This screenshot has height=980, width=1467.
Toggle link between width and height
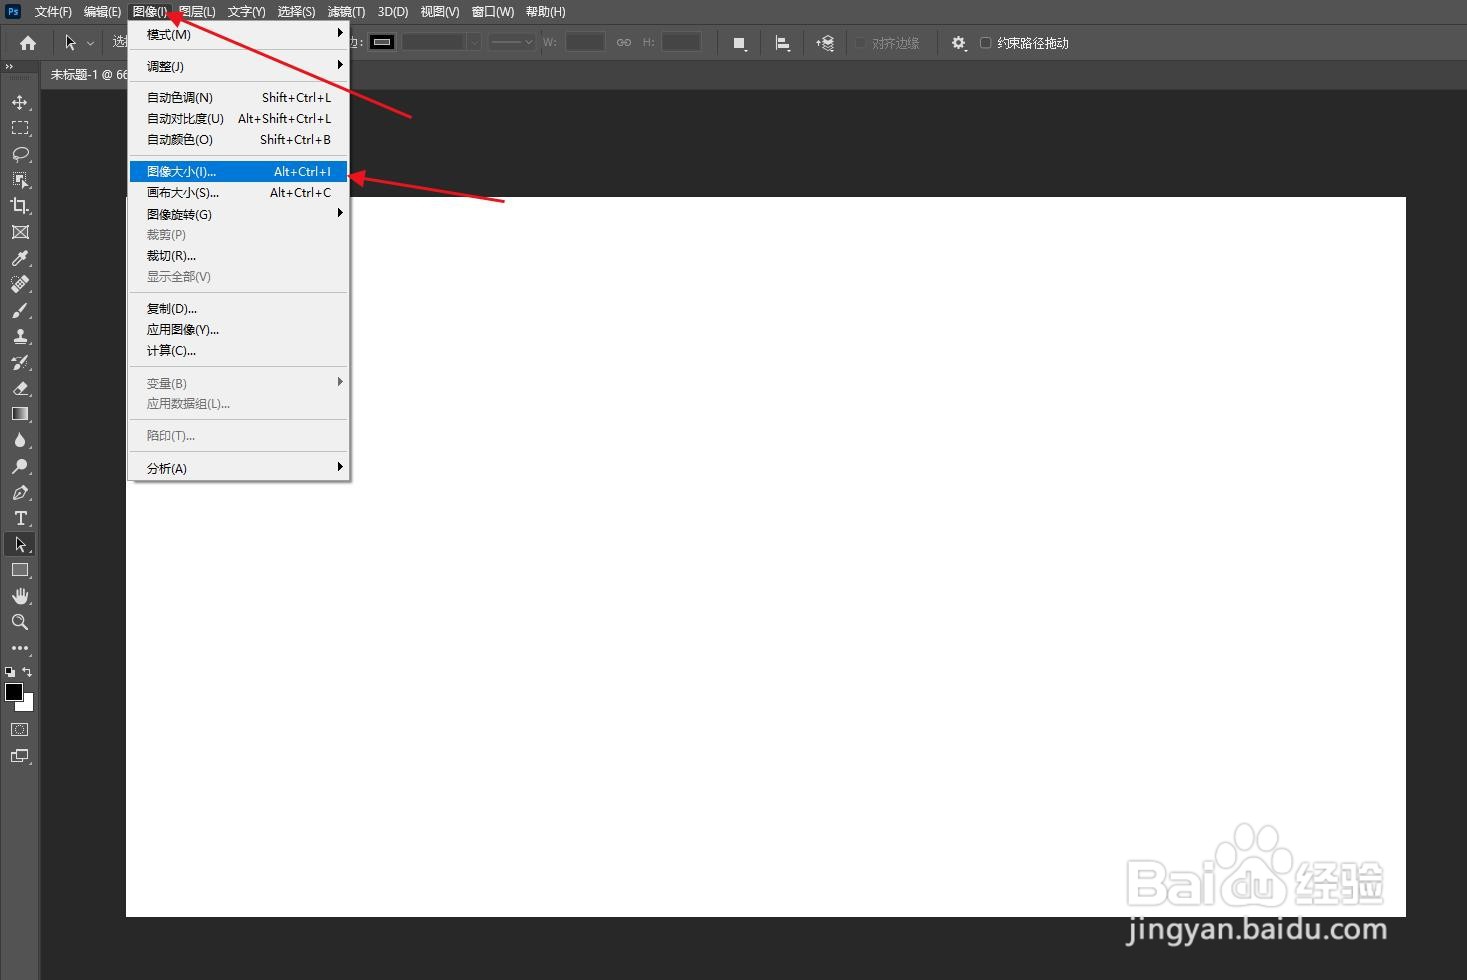coord(624,43)
